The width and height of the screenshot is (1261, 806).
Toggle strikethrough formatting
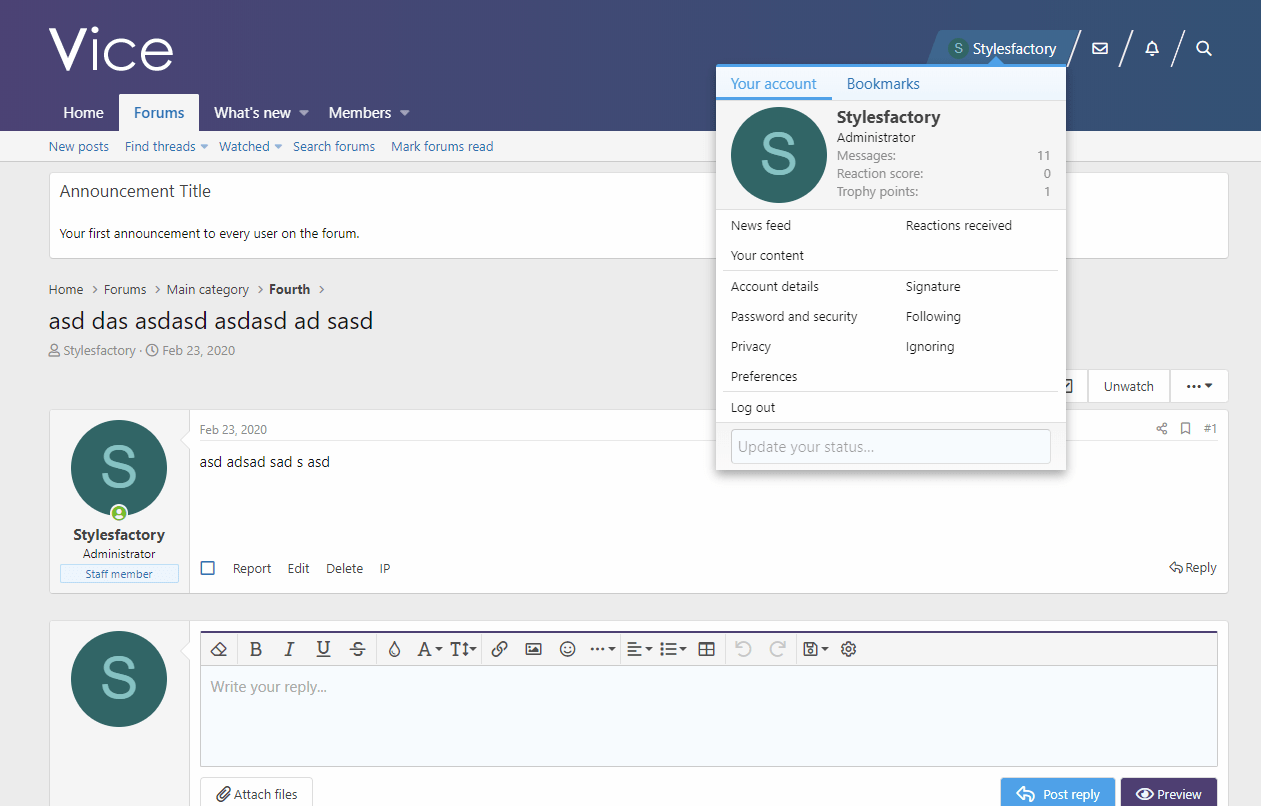pos(358,649)
